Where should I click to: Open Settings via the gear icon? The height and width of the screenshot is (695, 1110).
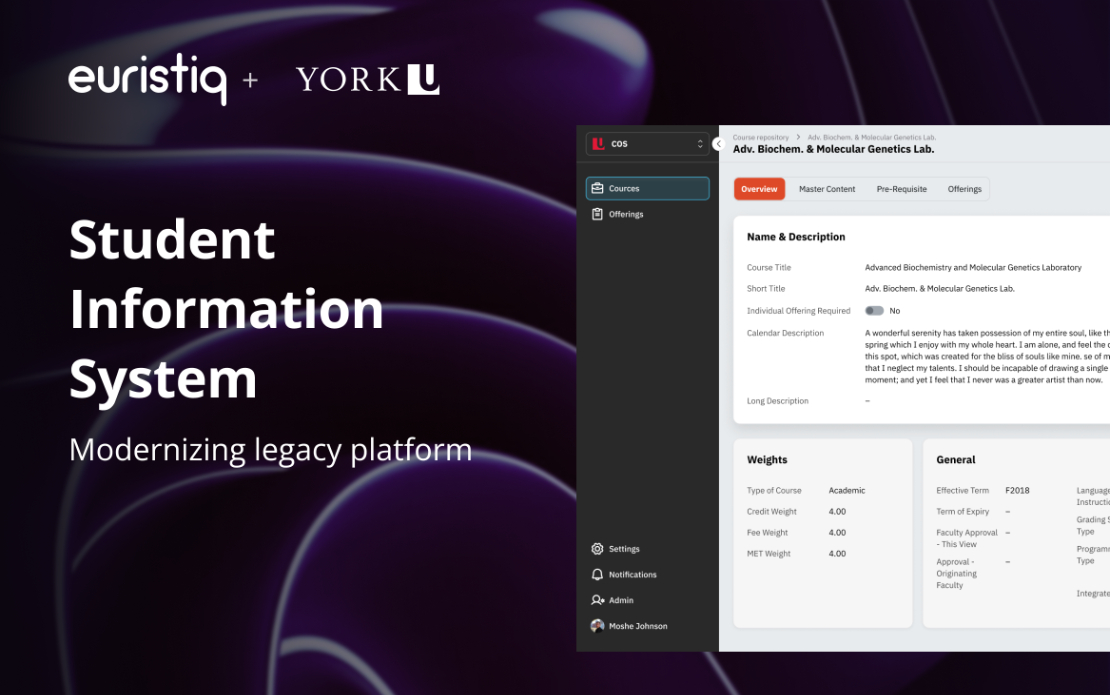point(597,548)
